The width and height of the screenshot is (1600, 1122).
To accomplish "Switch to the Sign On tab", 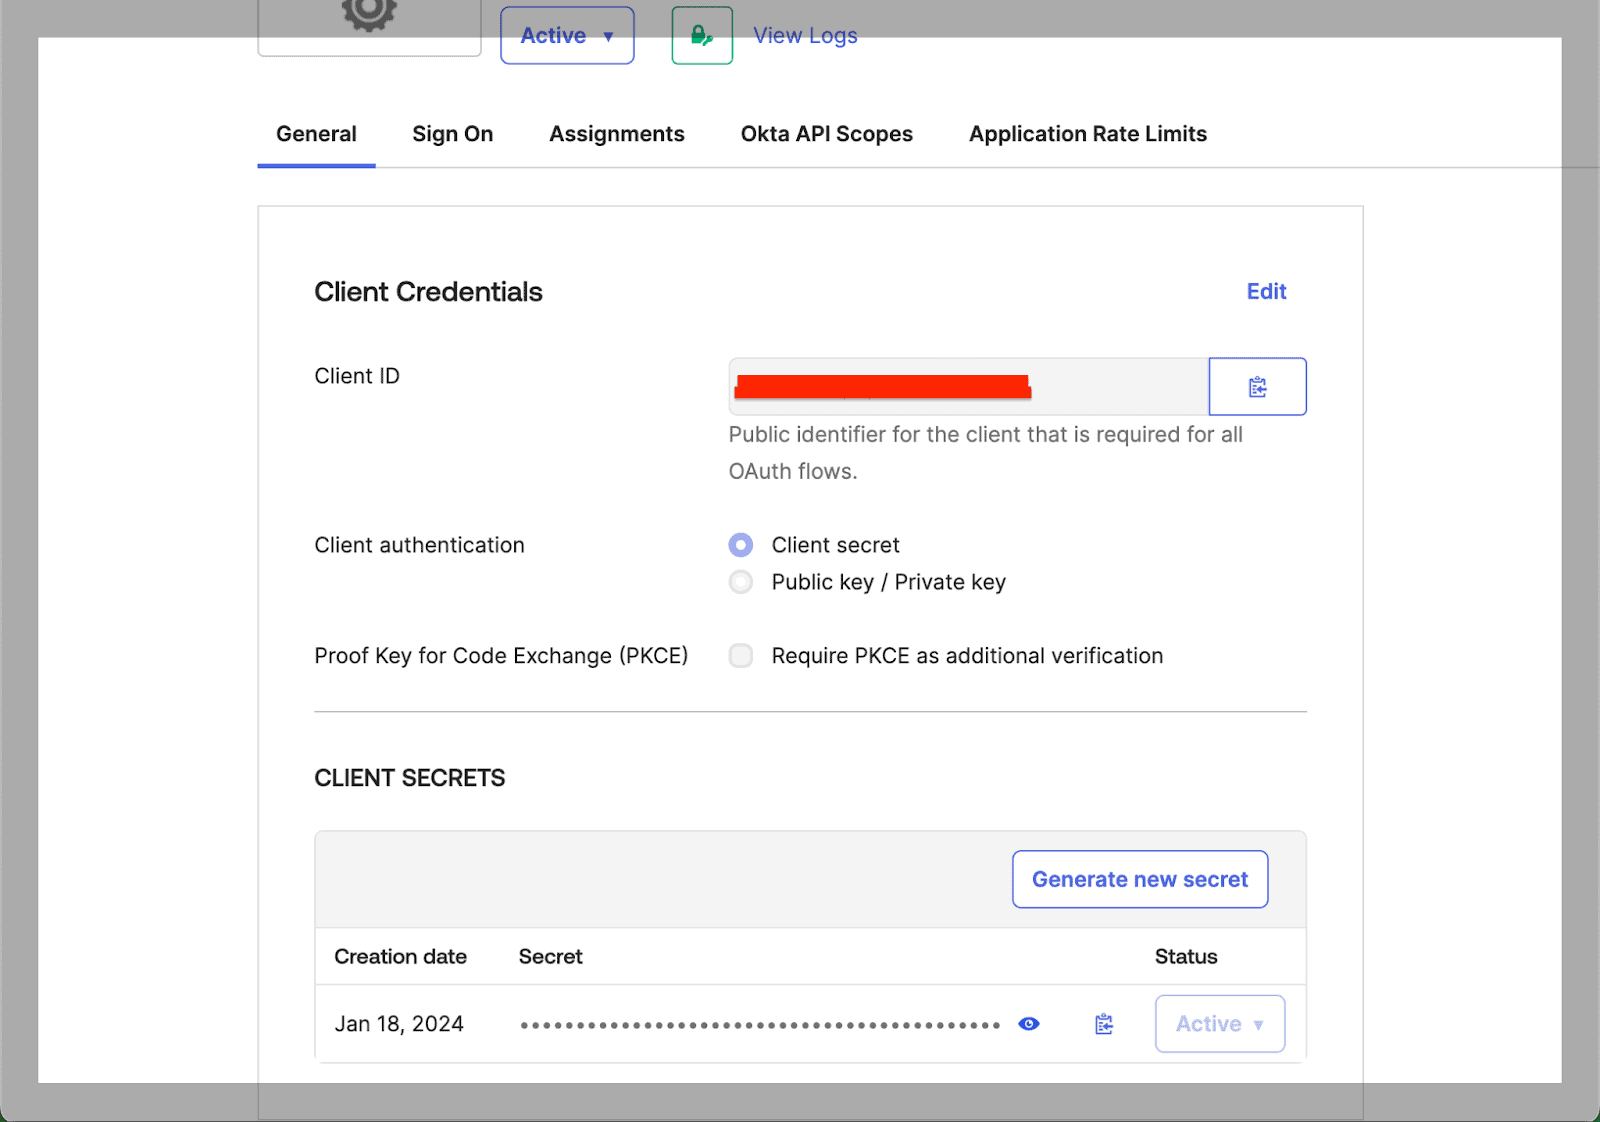I will pyautogui.click(x=452, y=133).
